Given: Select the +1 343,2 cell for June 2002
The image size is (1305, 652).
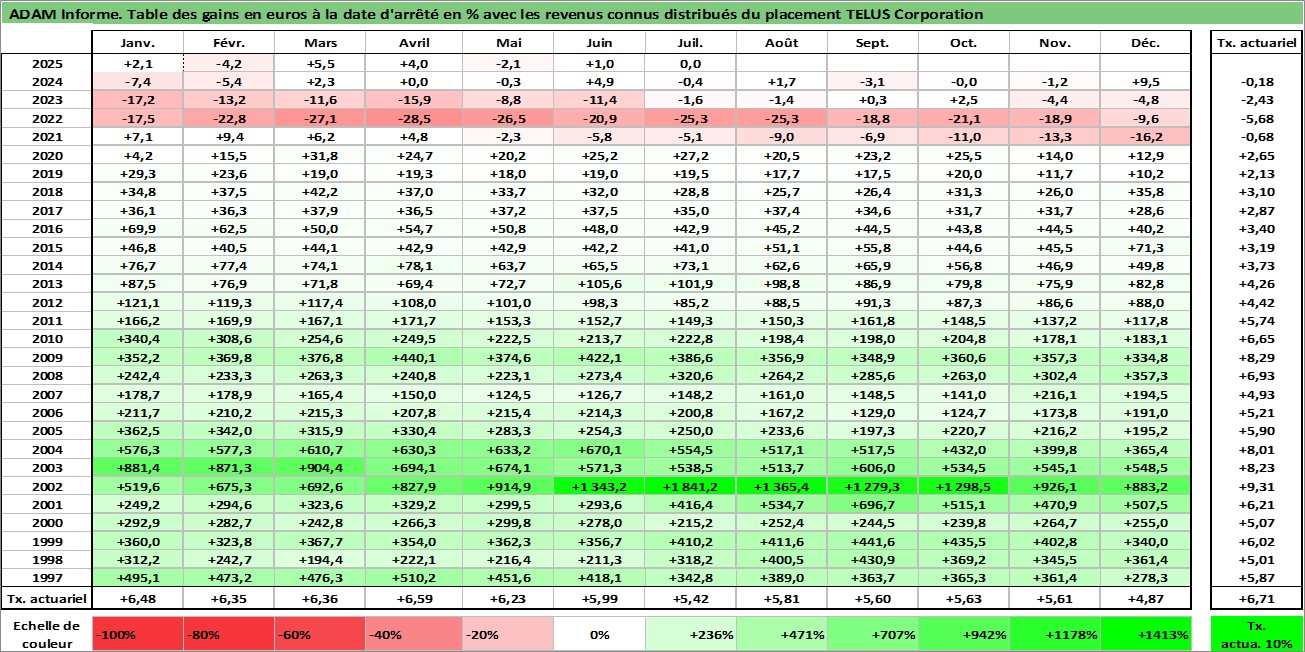Looking at the screenshot, I should [x=600, y=487].
